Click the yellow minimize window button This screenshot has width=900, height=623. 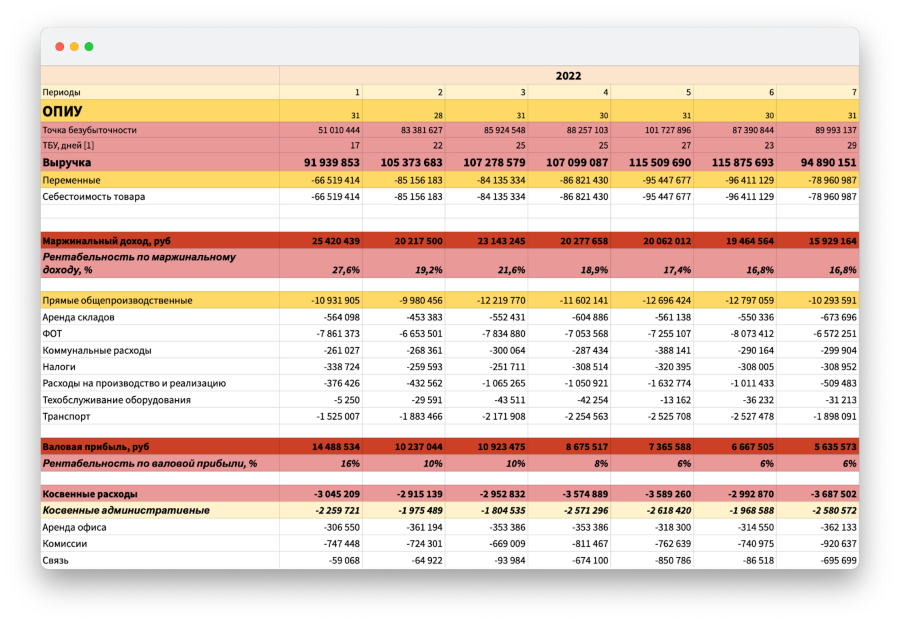click(74, 47)
